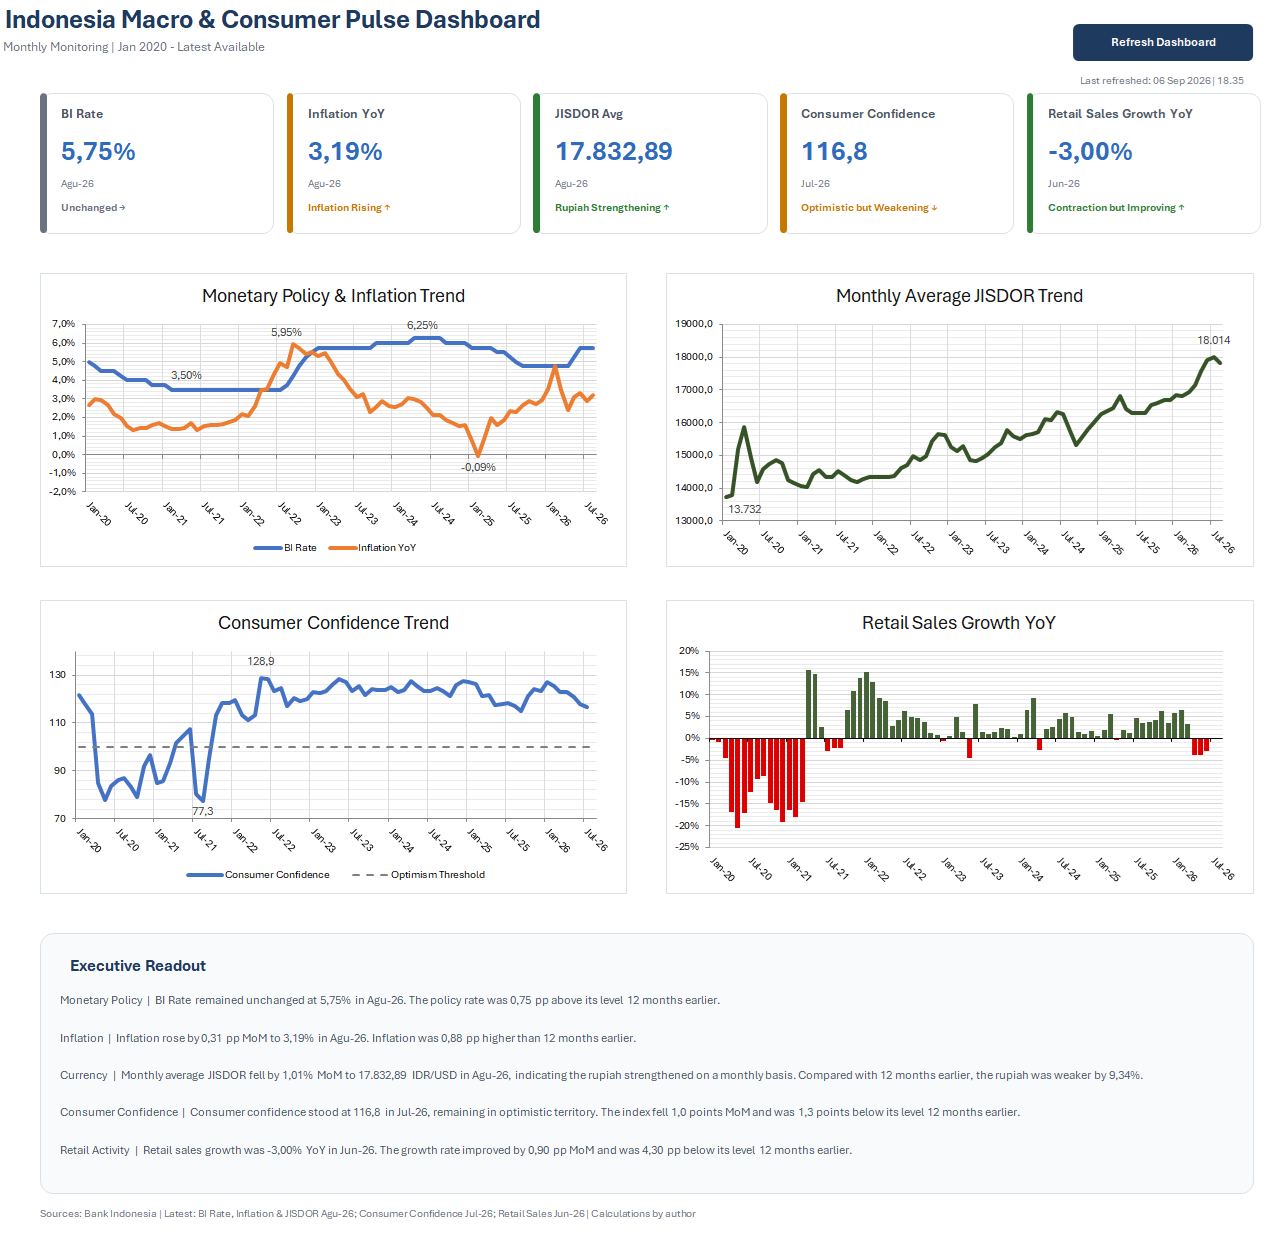Select the BI Rate 5,75% value
The height and width of the screenshot is (1236, 1281).
(98, 152)
